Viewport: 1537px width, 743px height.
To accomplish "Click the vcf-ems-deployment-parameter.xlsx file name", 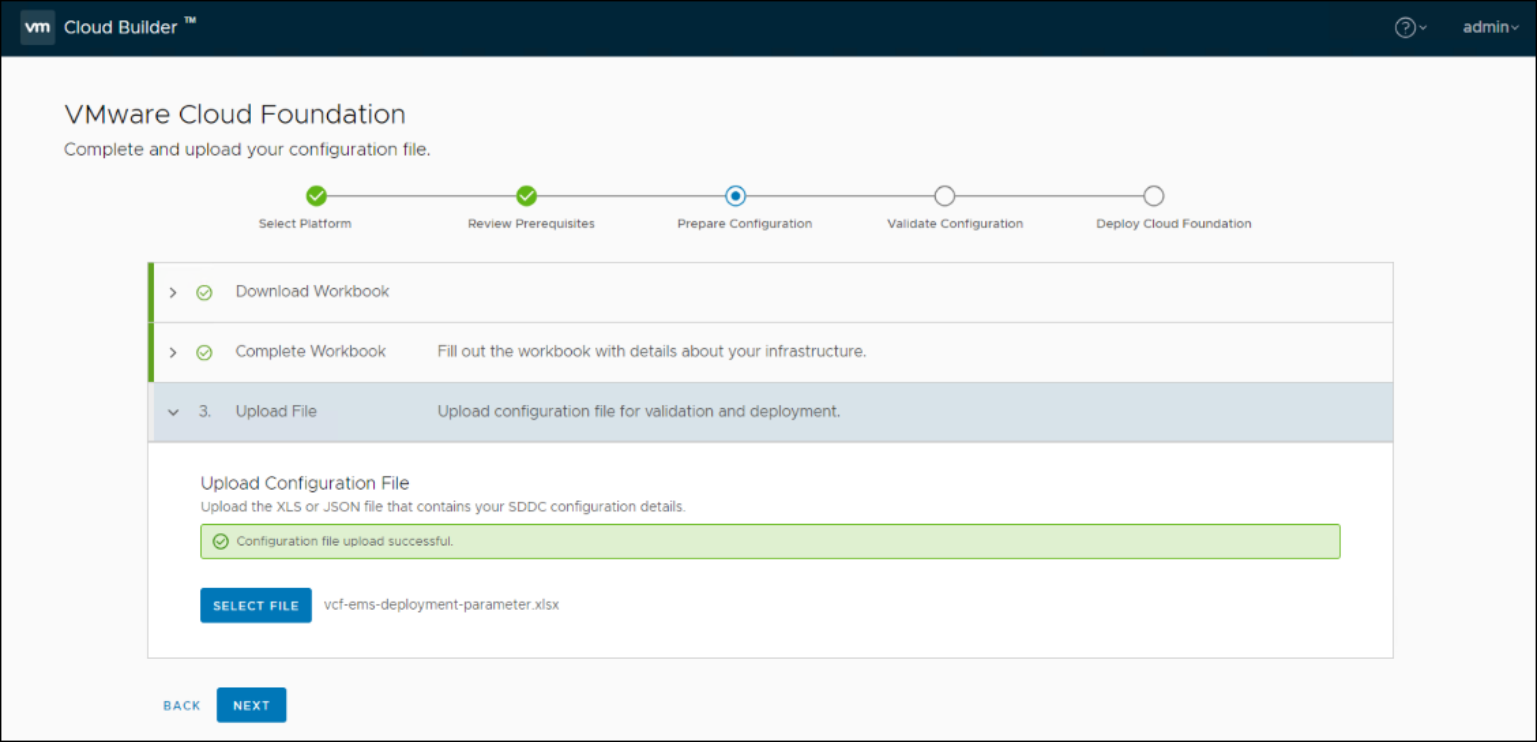I will (x=442, y=605).
